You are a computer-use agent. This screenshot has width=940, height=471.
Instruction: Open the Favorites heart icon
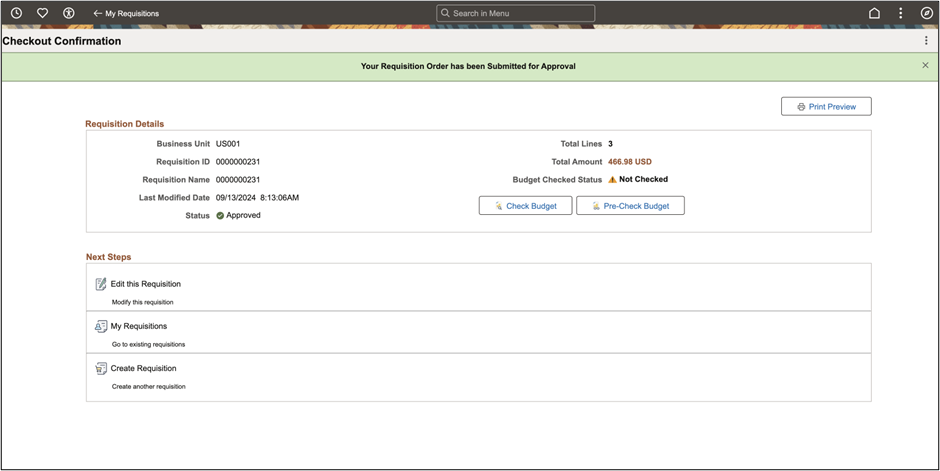tap(42, 13)
